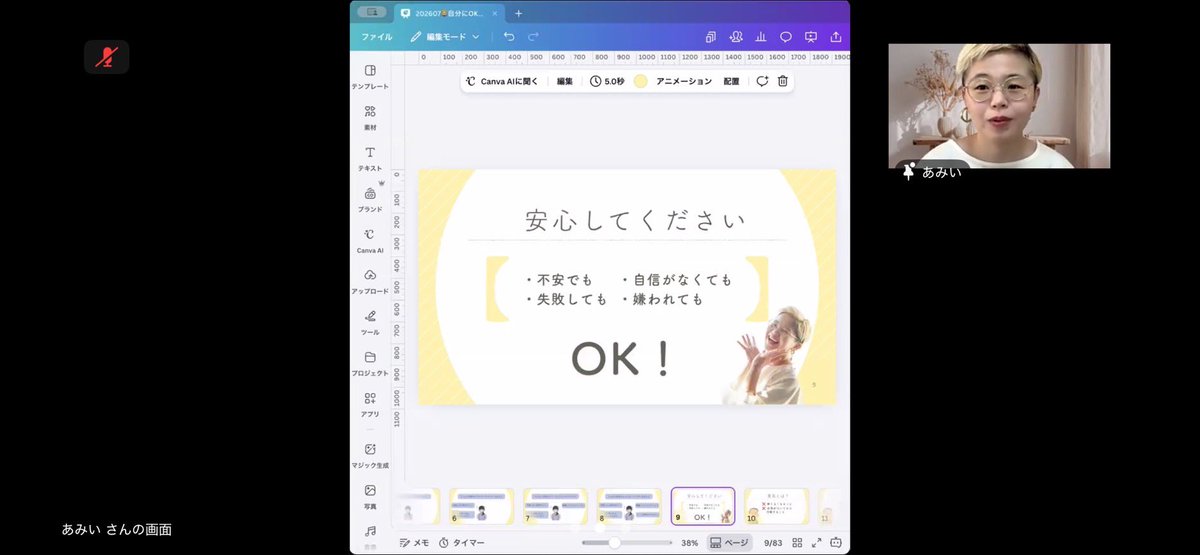Open the タイマー (Timer)

point(461,542)
